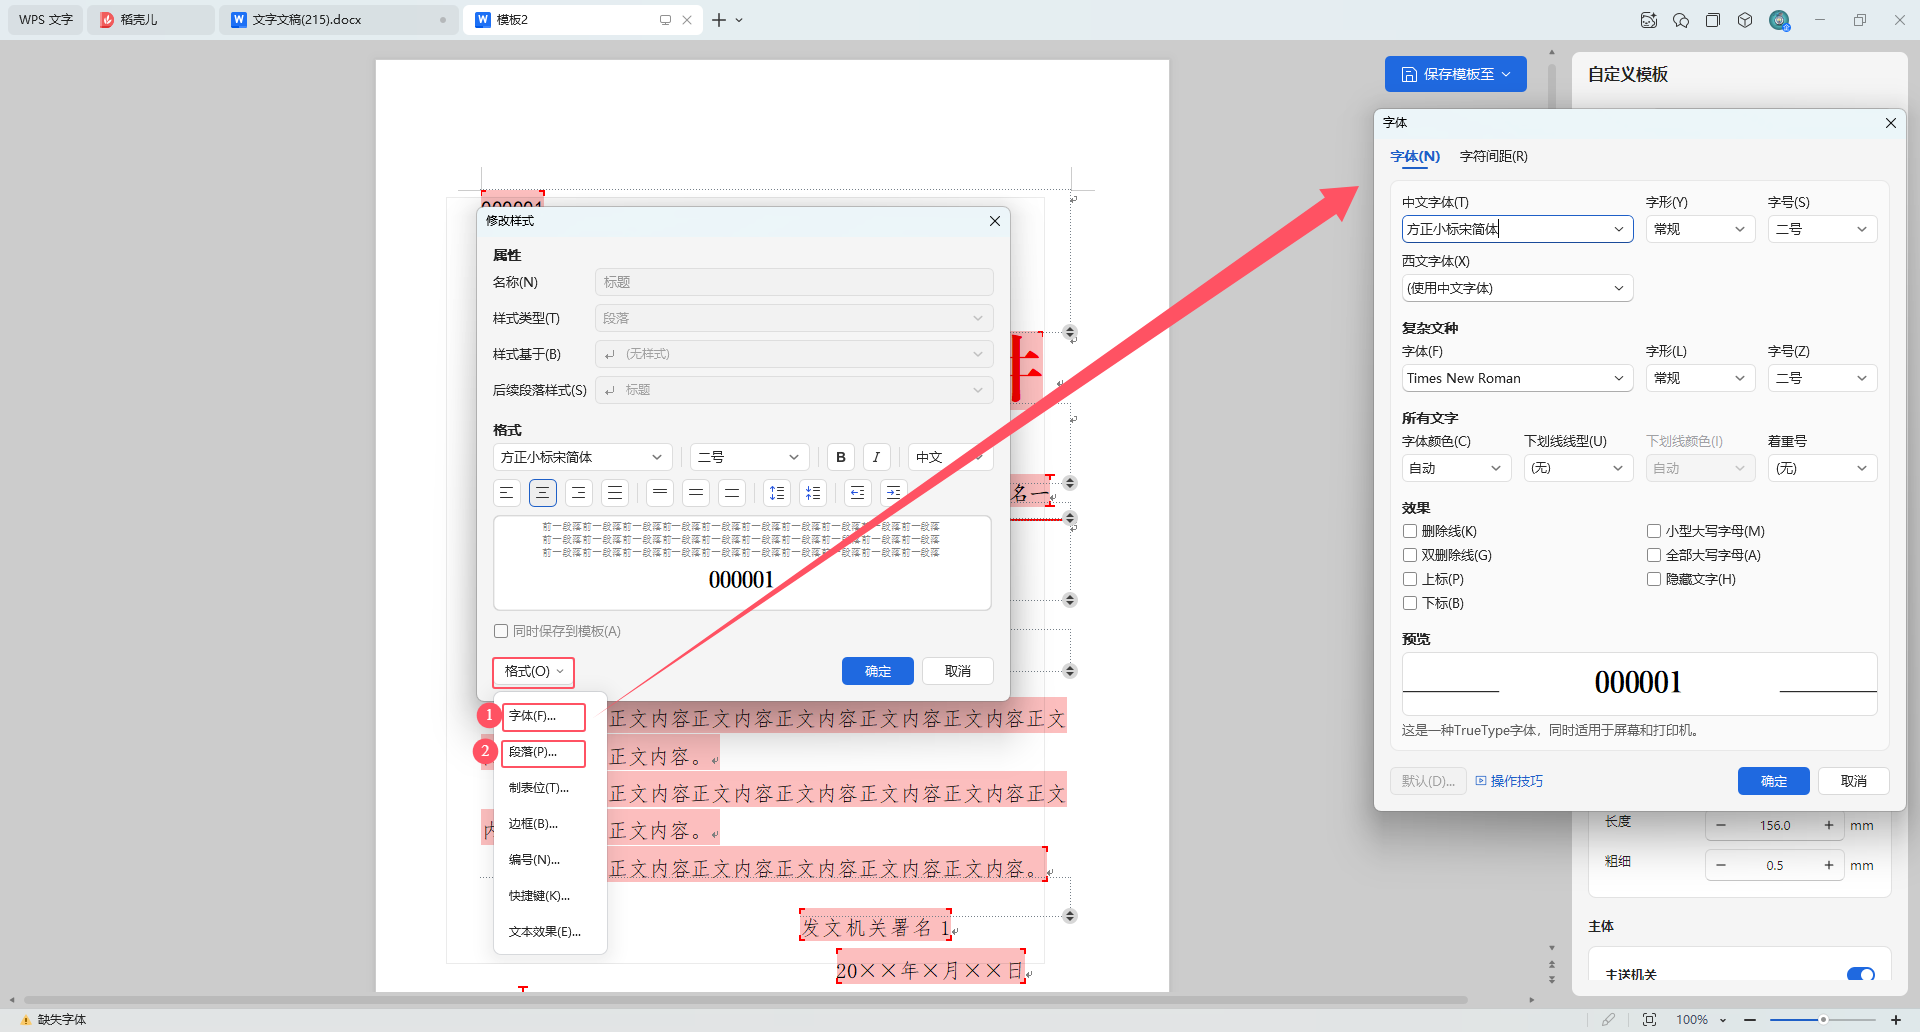Click the increase indent icon

[x=893, y=493]
